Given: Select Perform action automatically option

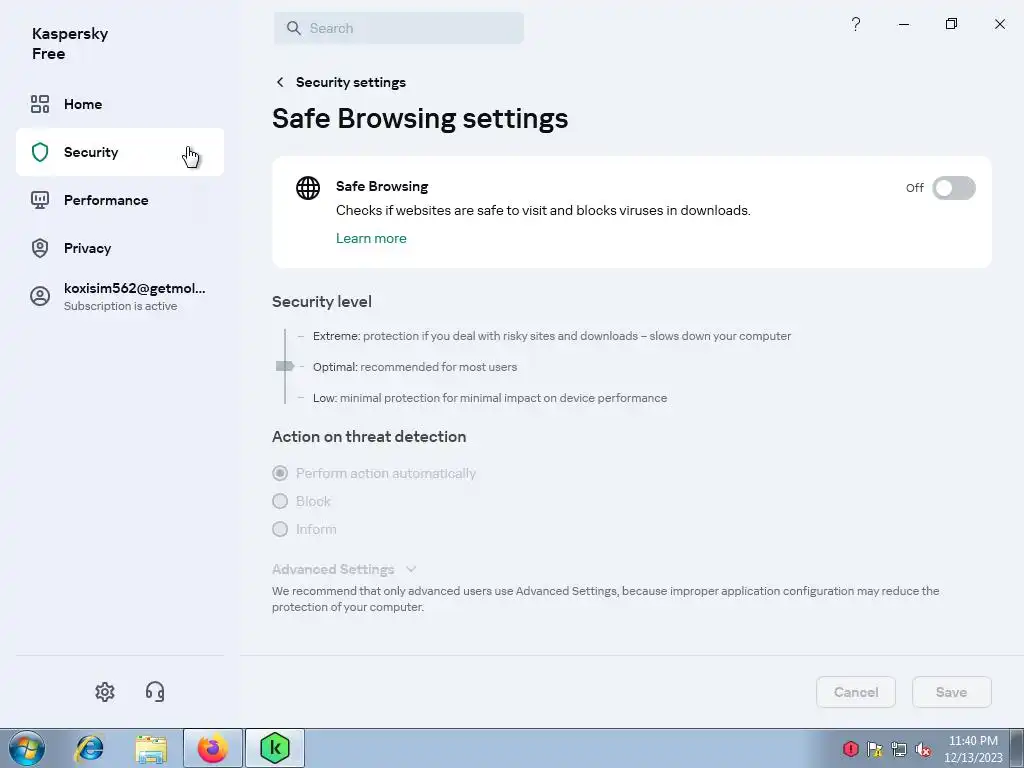Looking at the screenshot, I should tap(374, 473).
